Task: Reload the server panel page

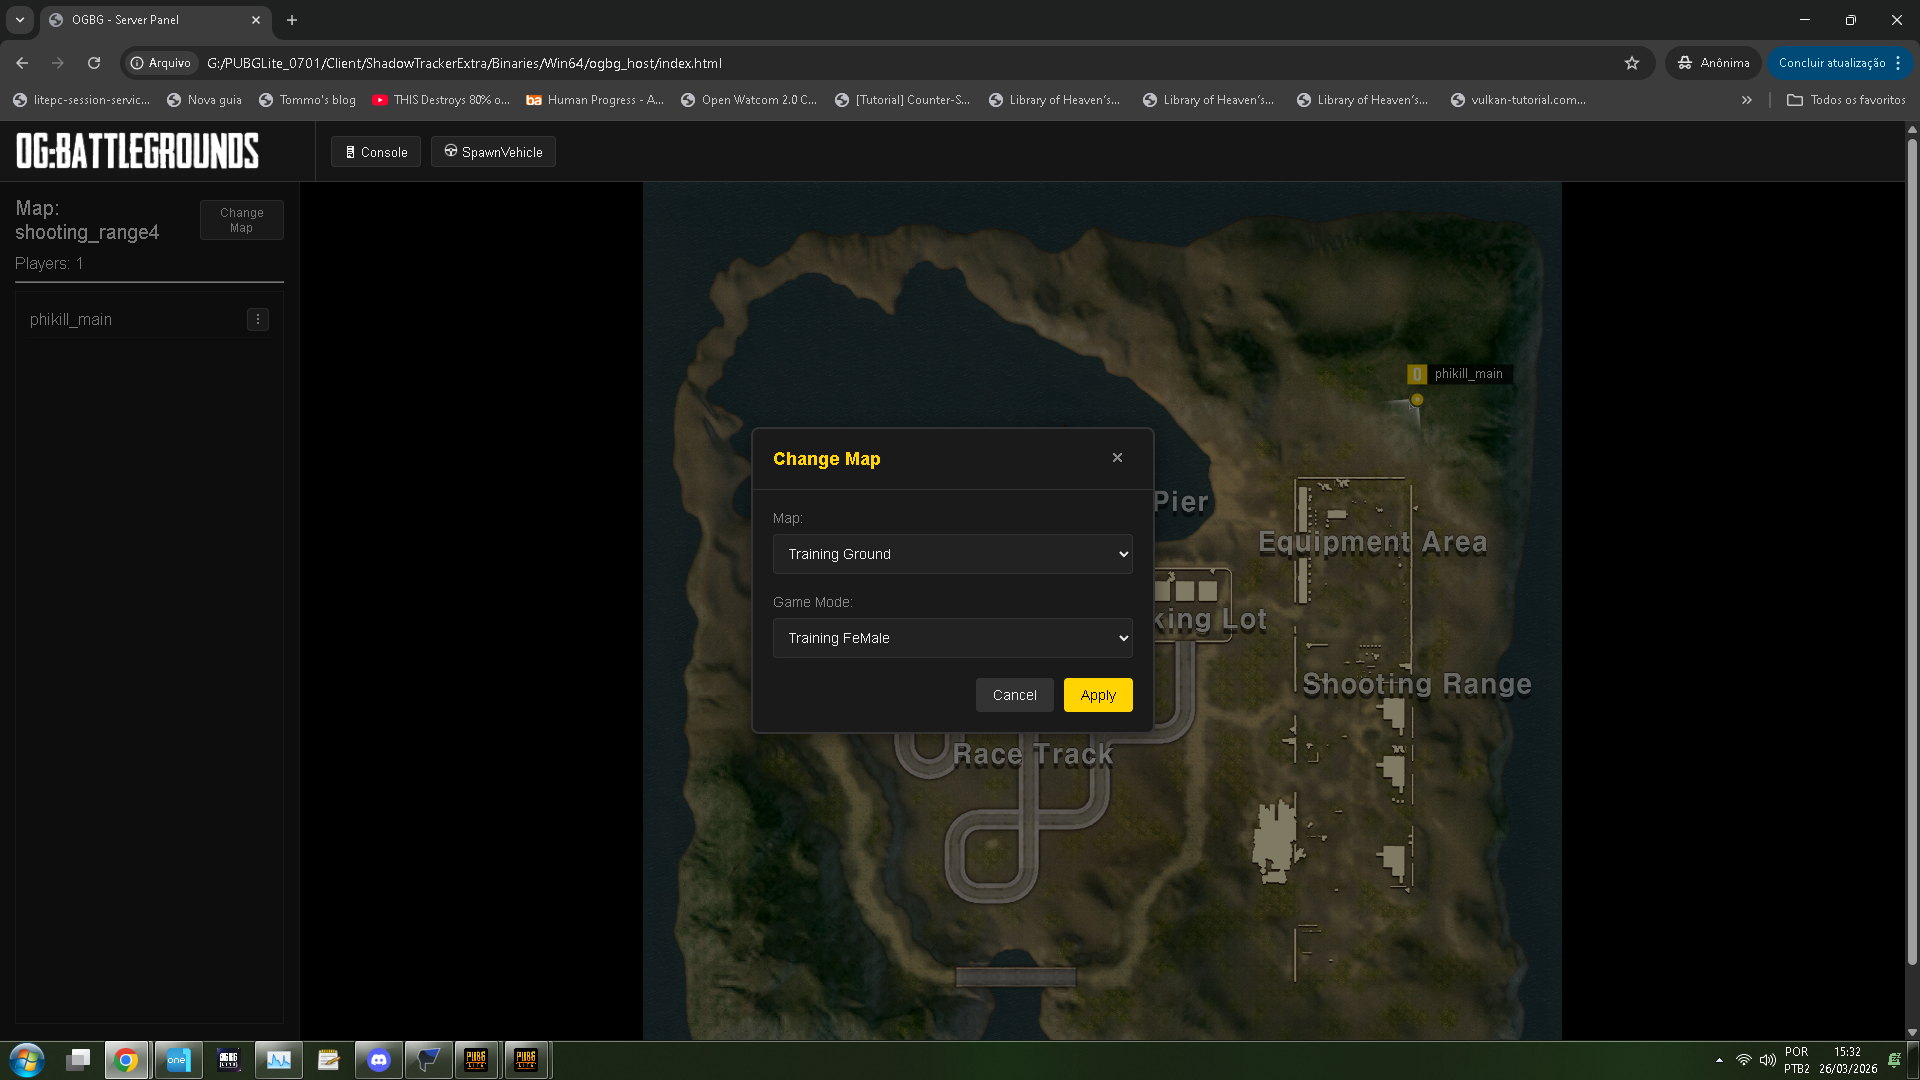Action: 94,63
